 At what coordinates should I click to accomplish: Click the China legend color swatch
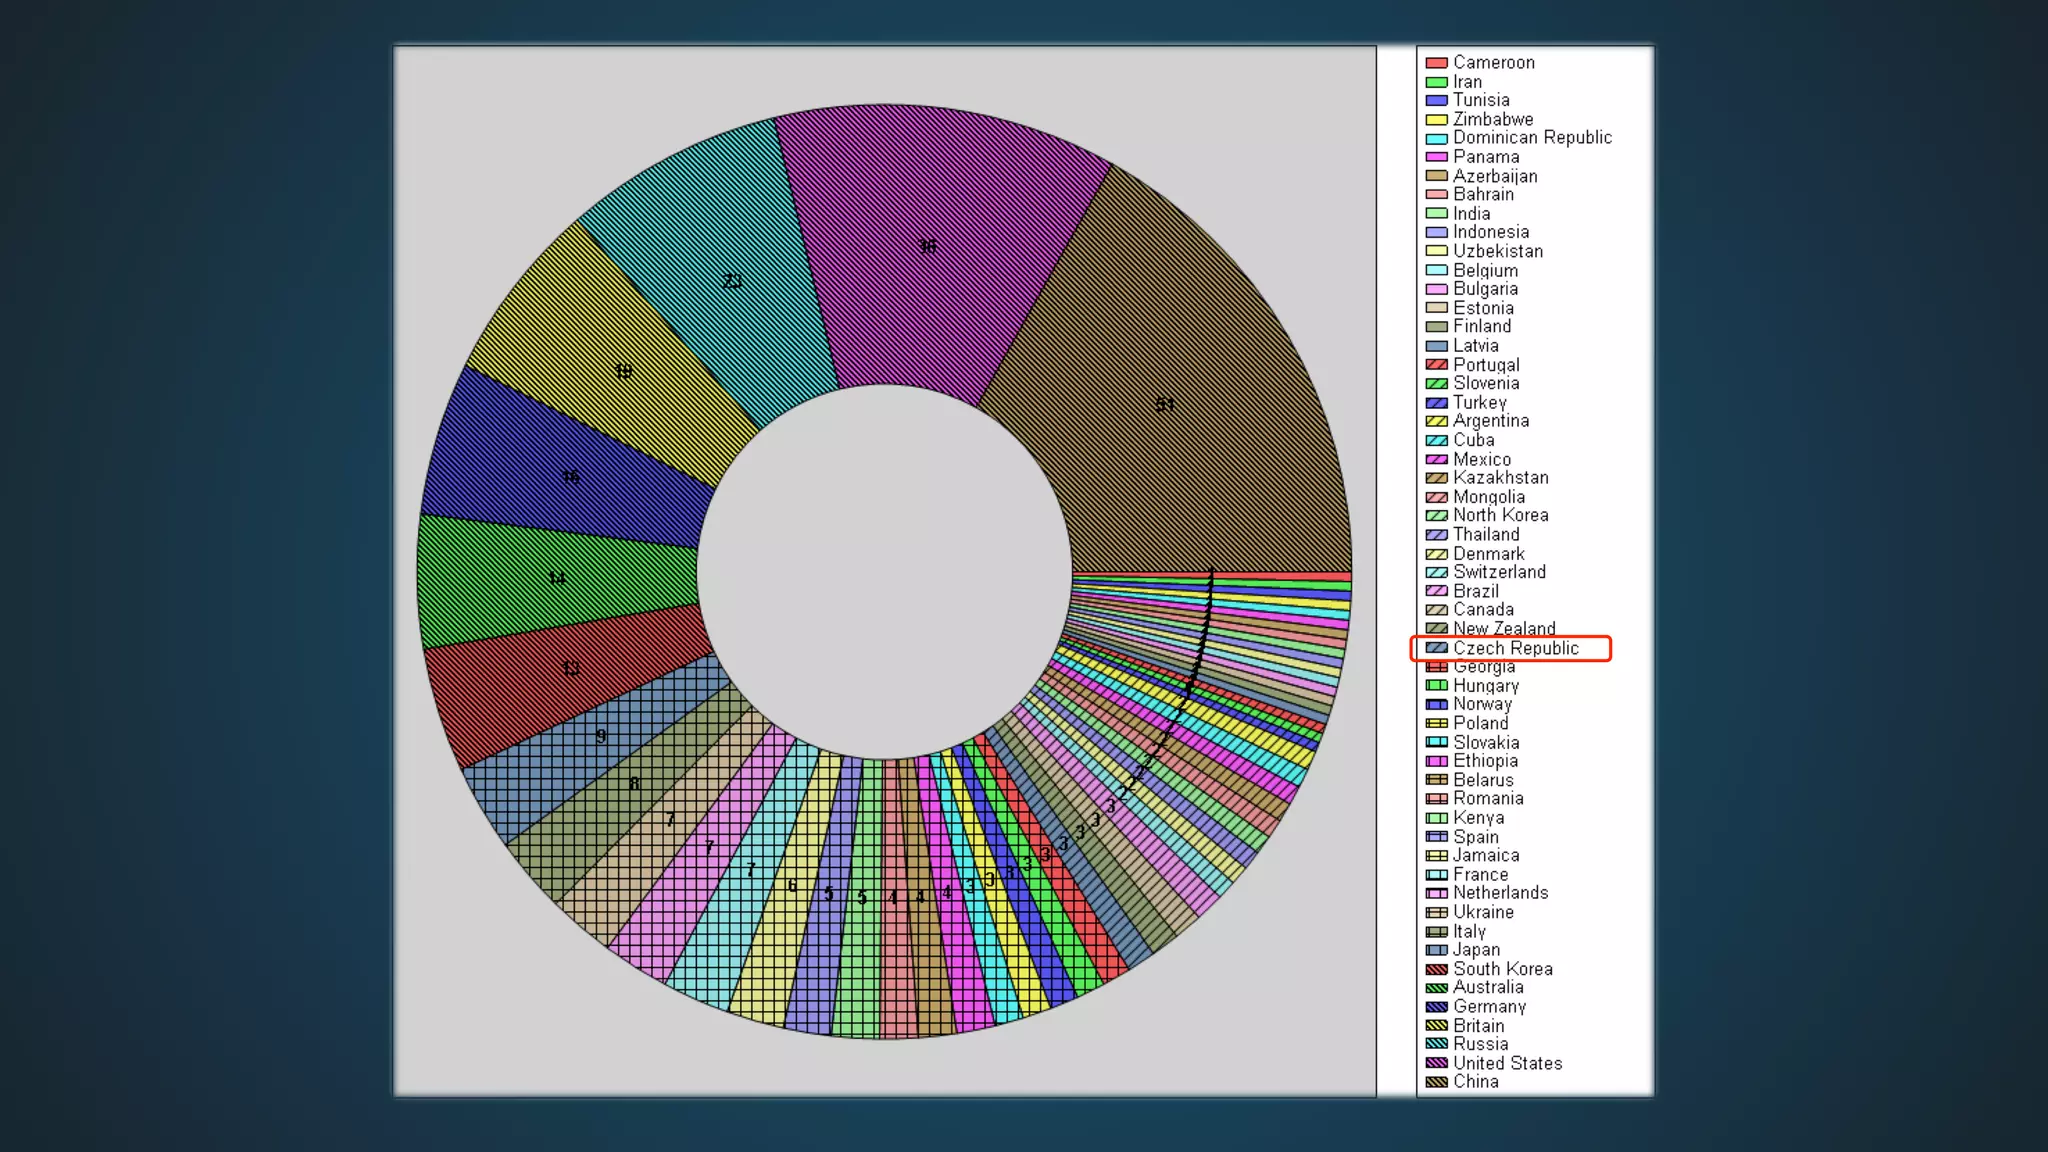point(1436,1082)
